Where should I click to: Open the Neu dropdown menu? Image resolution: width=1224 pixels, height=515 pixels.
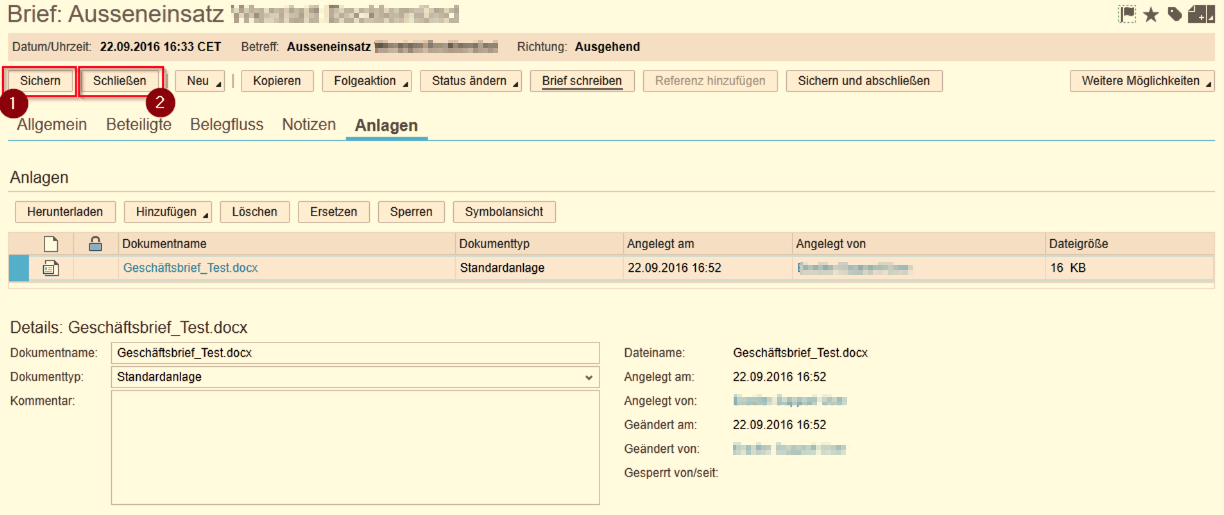200,81
